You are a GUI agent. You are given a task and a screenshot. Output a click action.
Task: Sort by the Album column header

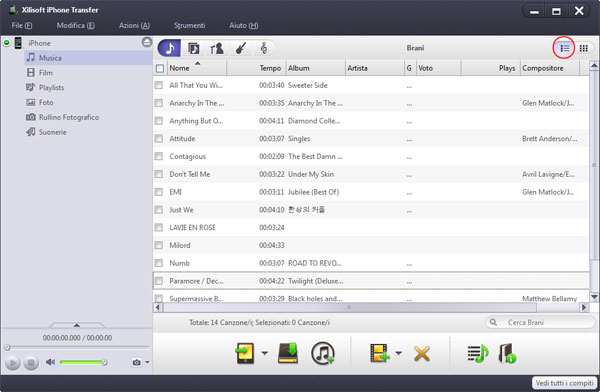(315, 68)
